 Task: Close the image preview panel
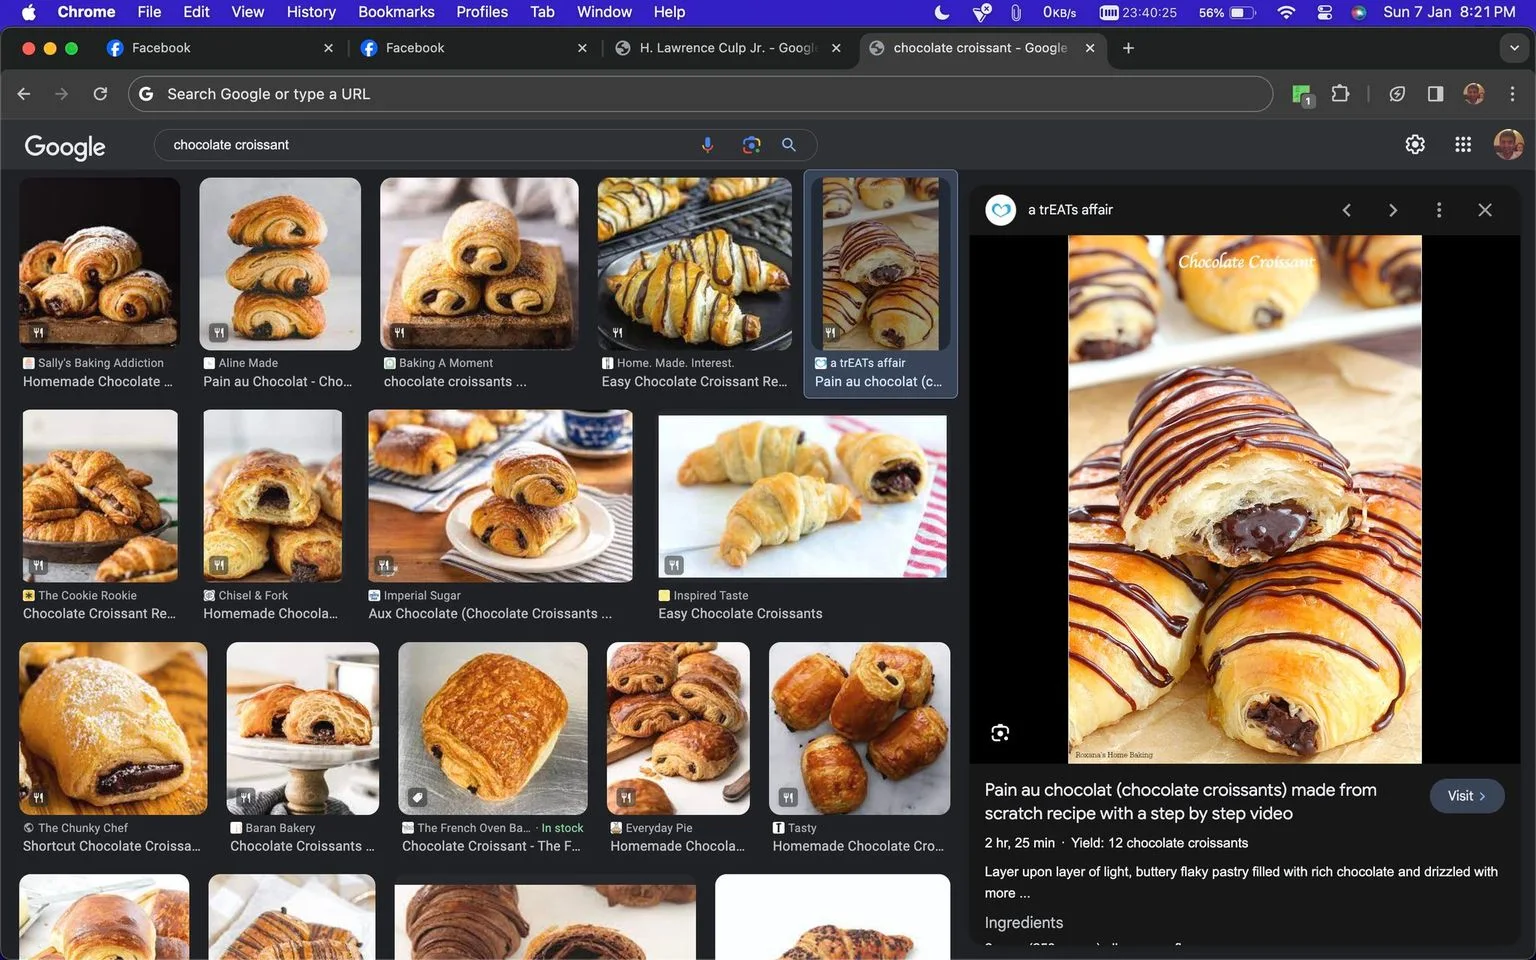pyautogui.click(x=1485, y=210)
